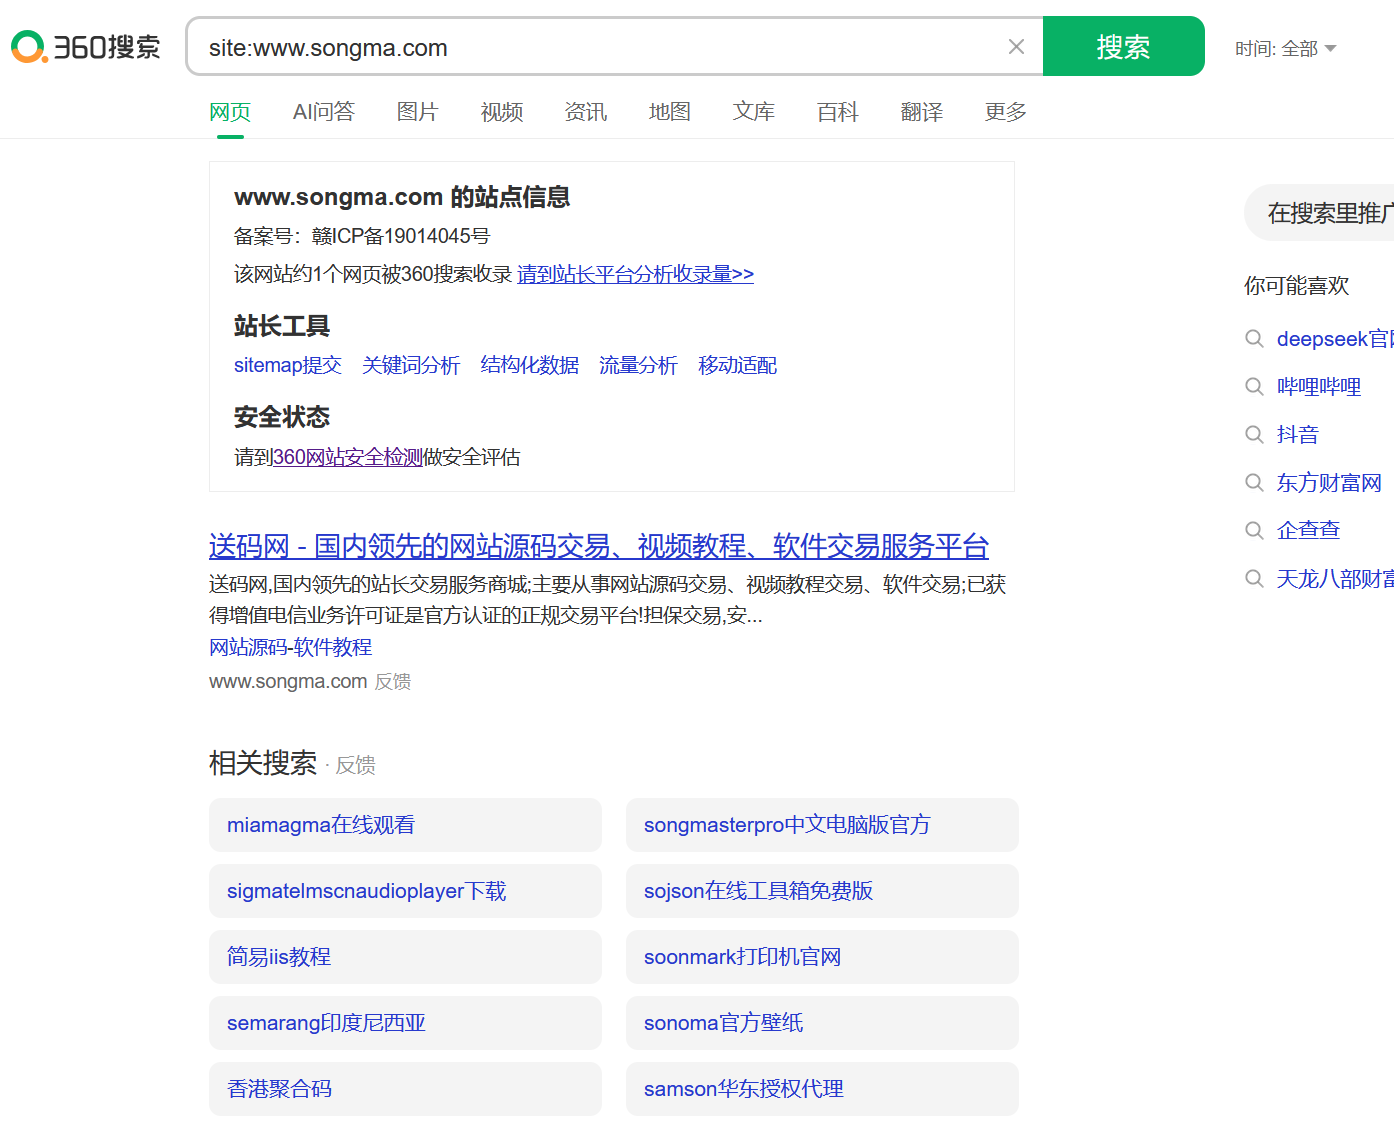Open the 关键词分析 tool link

click(x=411, y=365)
